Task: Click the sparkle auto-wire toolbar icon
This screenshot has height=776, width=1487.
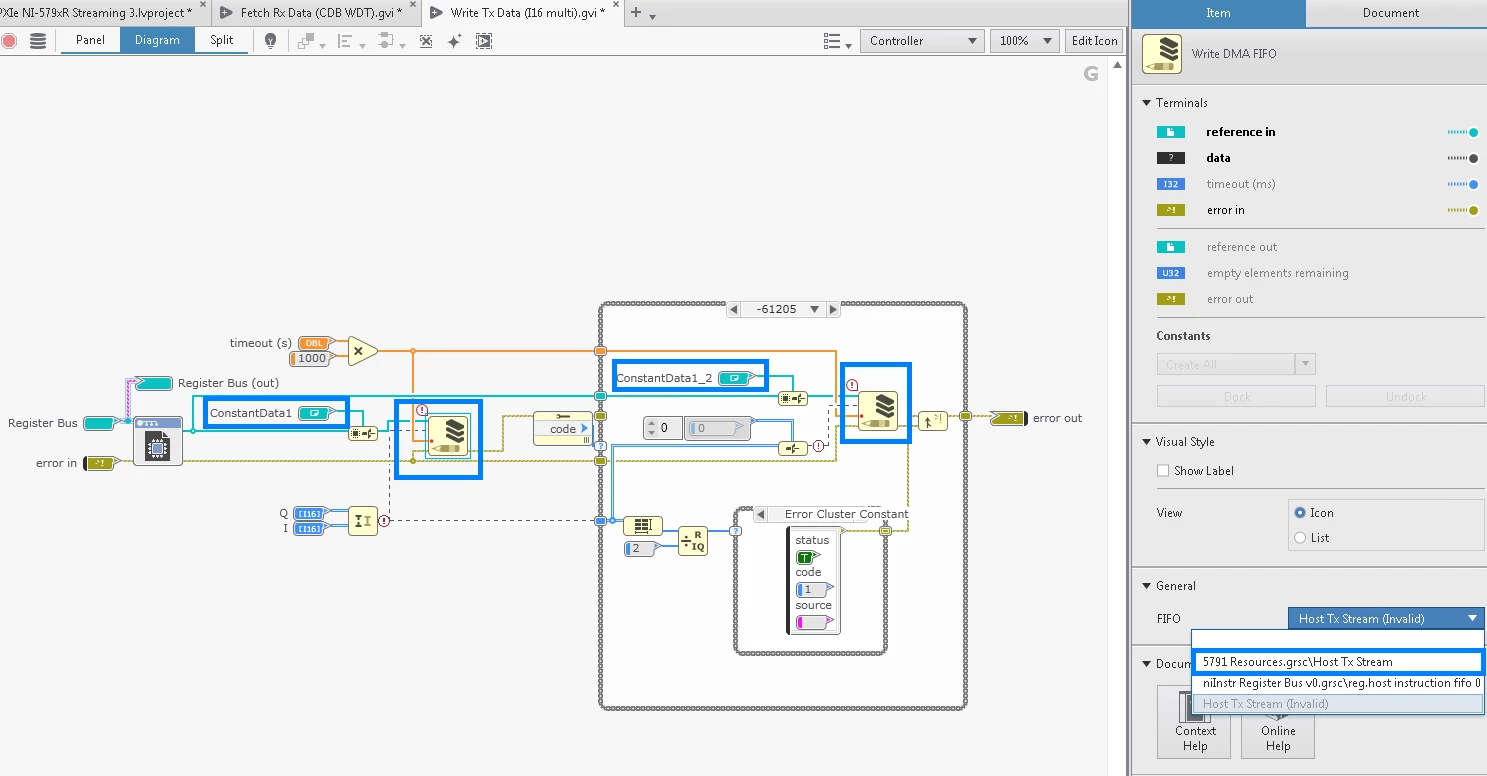Action: tap(455, 41)
